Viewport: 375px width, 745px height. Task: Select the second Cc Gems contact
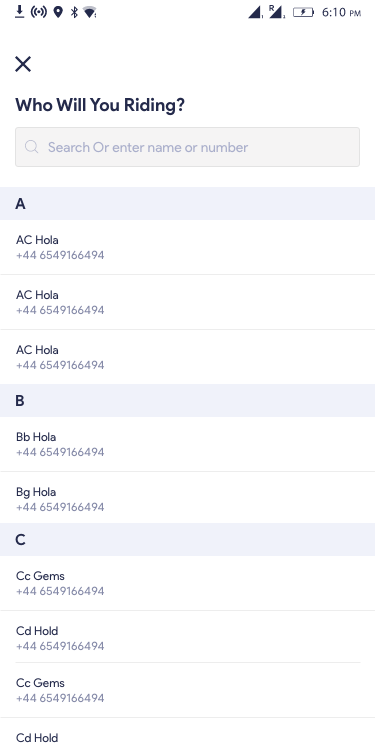click(187, 690)
